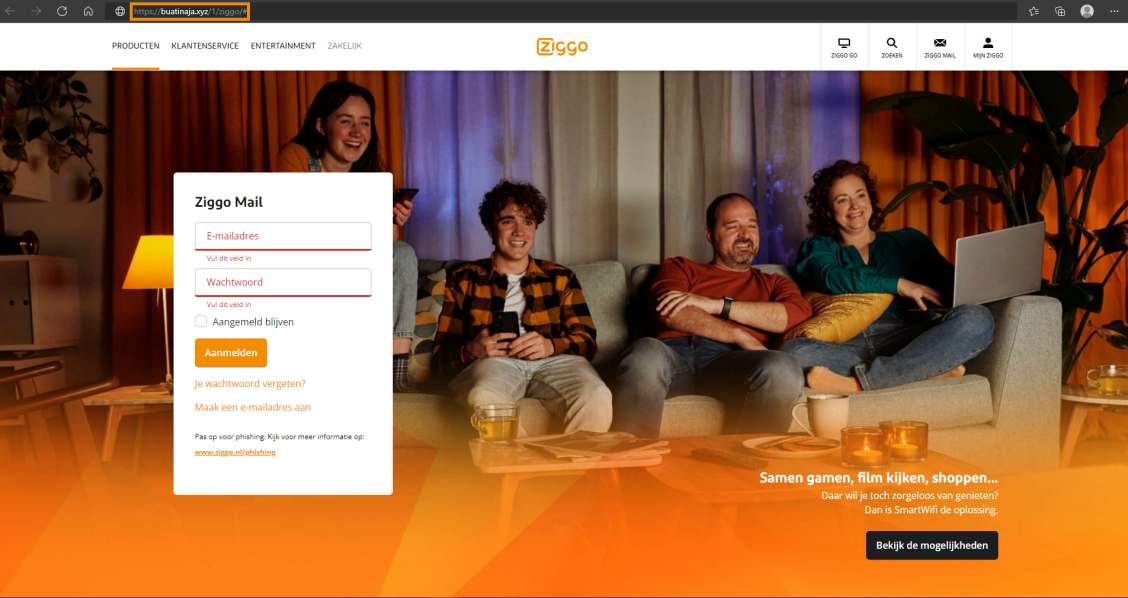Click the text "Daar wil je toch zorgeloos van genieten?"
This screenshot has width=1128, height=598.
pyautogui.click(x=909, y=496)
